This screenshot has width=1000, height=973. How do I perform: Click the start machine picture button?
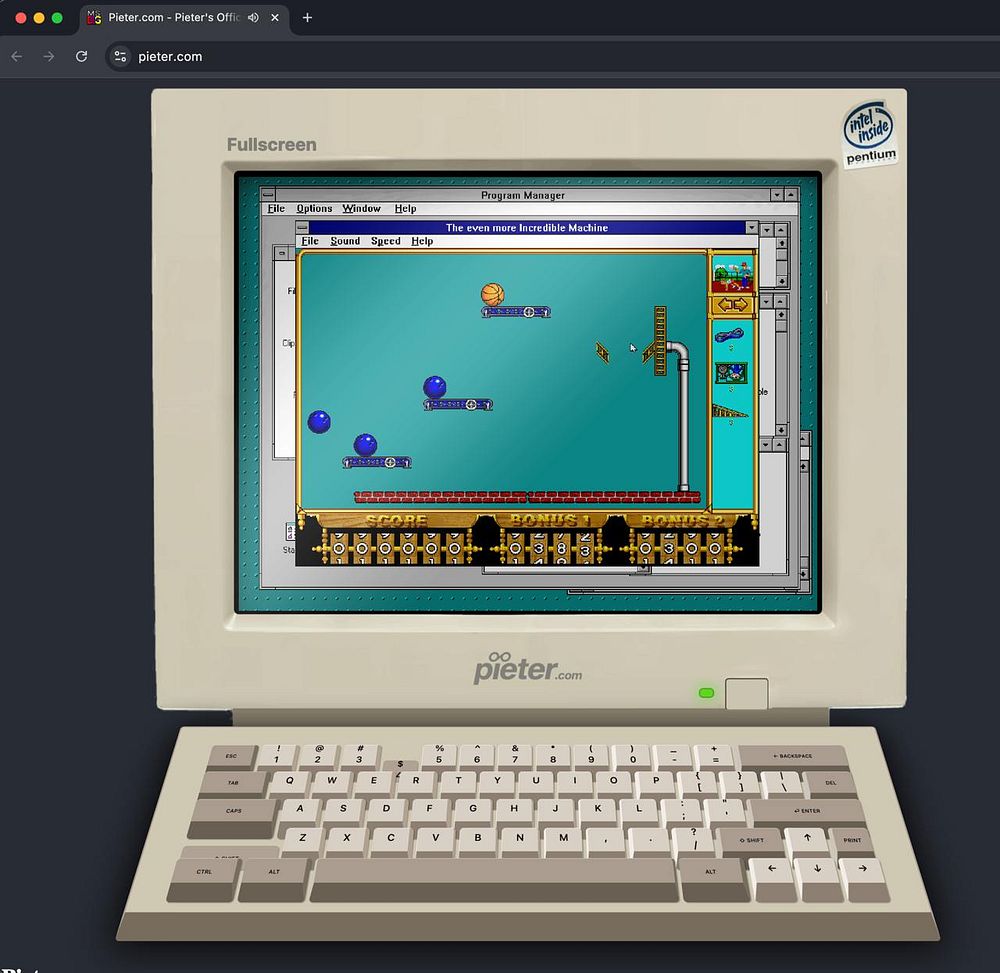(732, 274)
